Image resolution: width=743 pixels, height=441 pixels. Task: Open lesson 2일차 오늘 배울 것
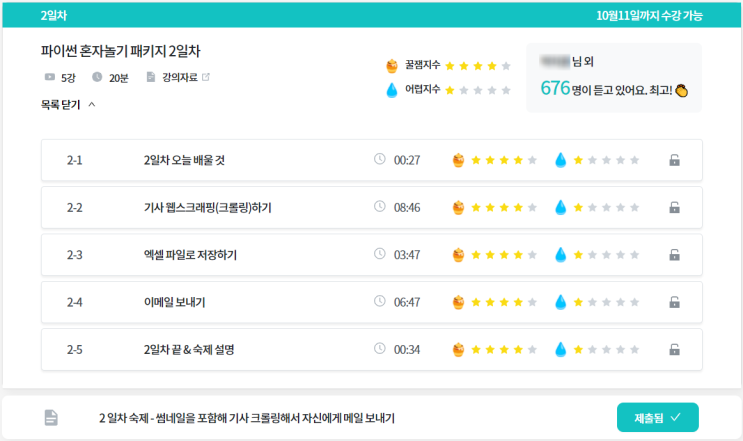click(x=184, y=160)
